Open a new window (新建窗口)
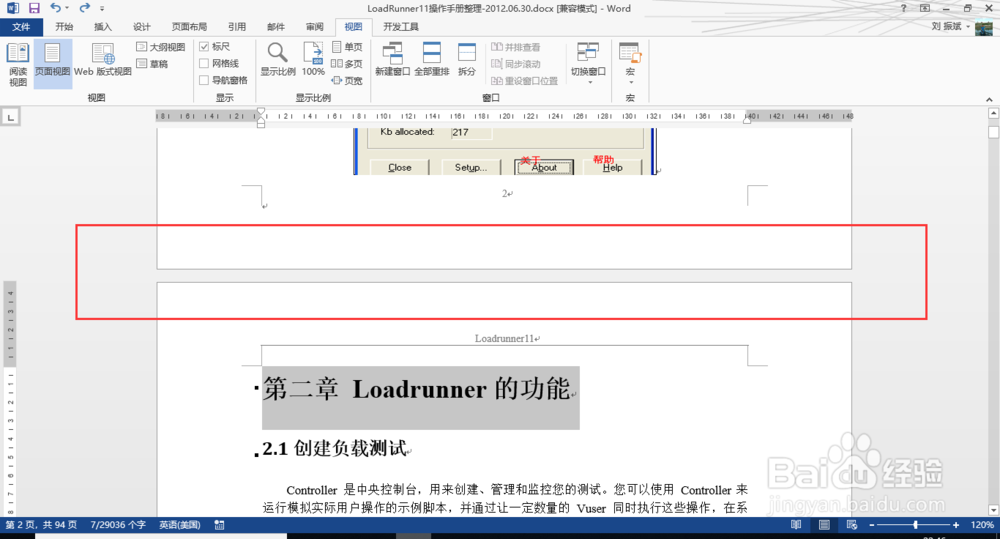Viewport: 1000px width, 539px height. (392, 59)
